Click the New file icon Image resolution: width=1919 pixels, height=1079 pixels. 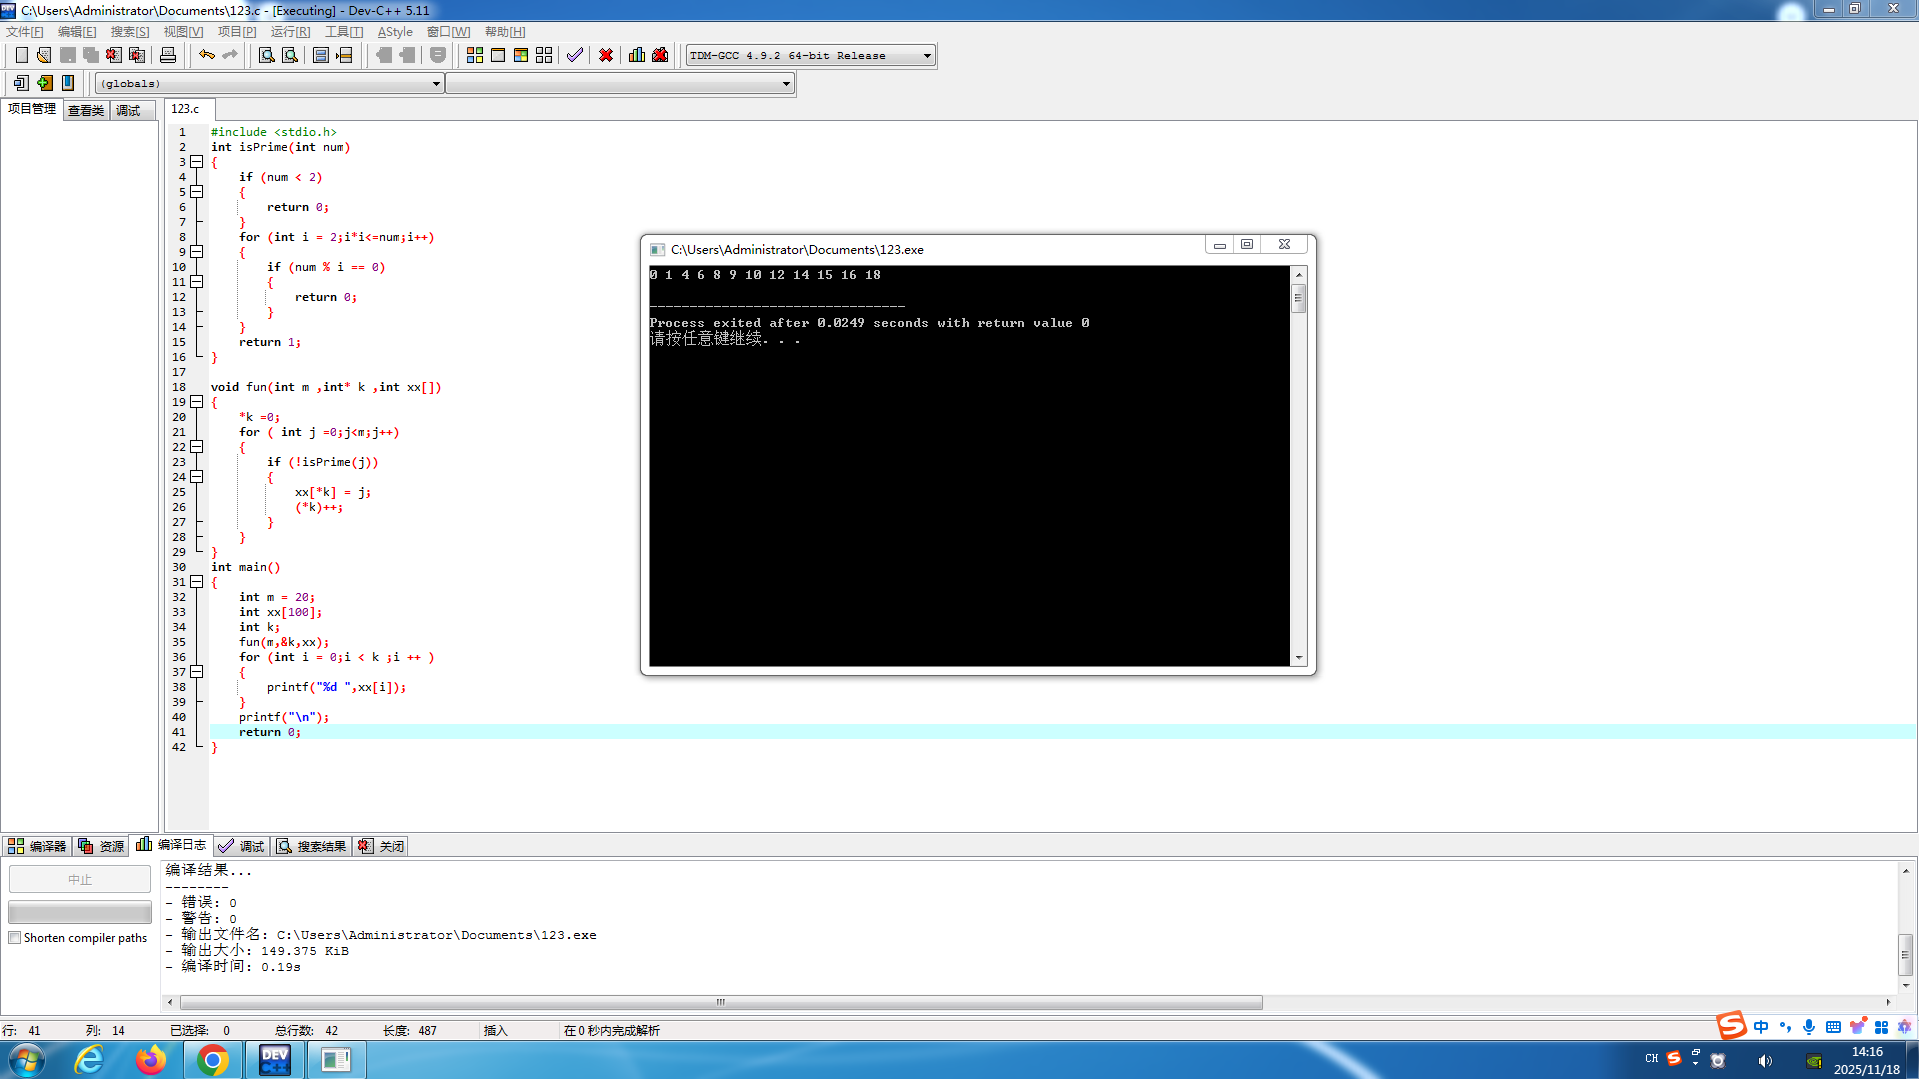tap(21, 55)
